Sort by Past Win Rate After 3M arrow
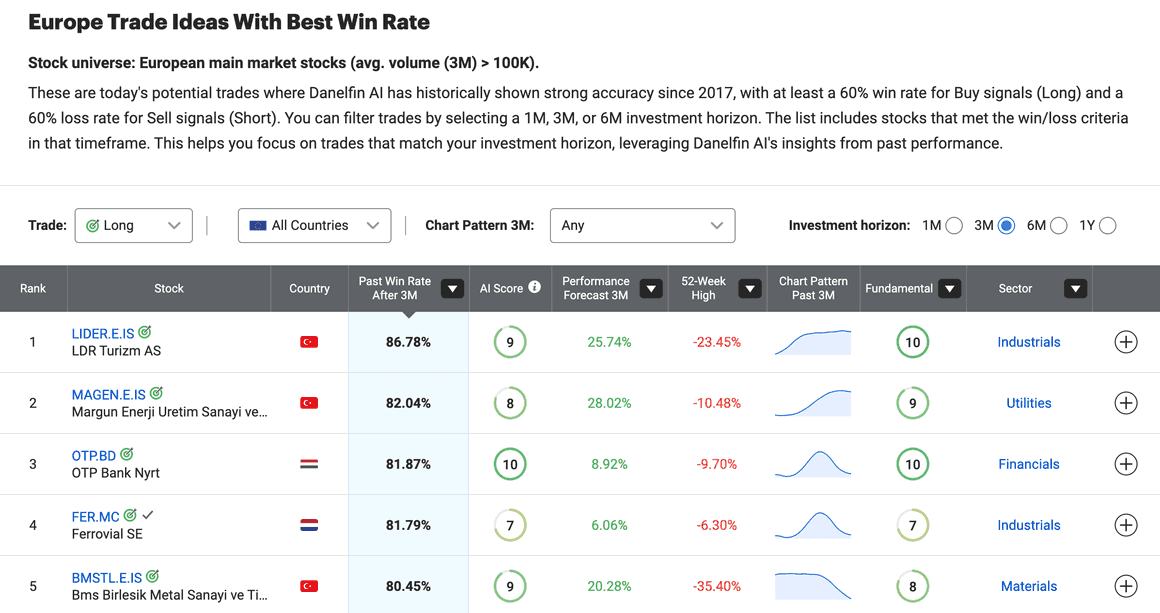 click(452, 288)
